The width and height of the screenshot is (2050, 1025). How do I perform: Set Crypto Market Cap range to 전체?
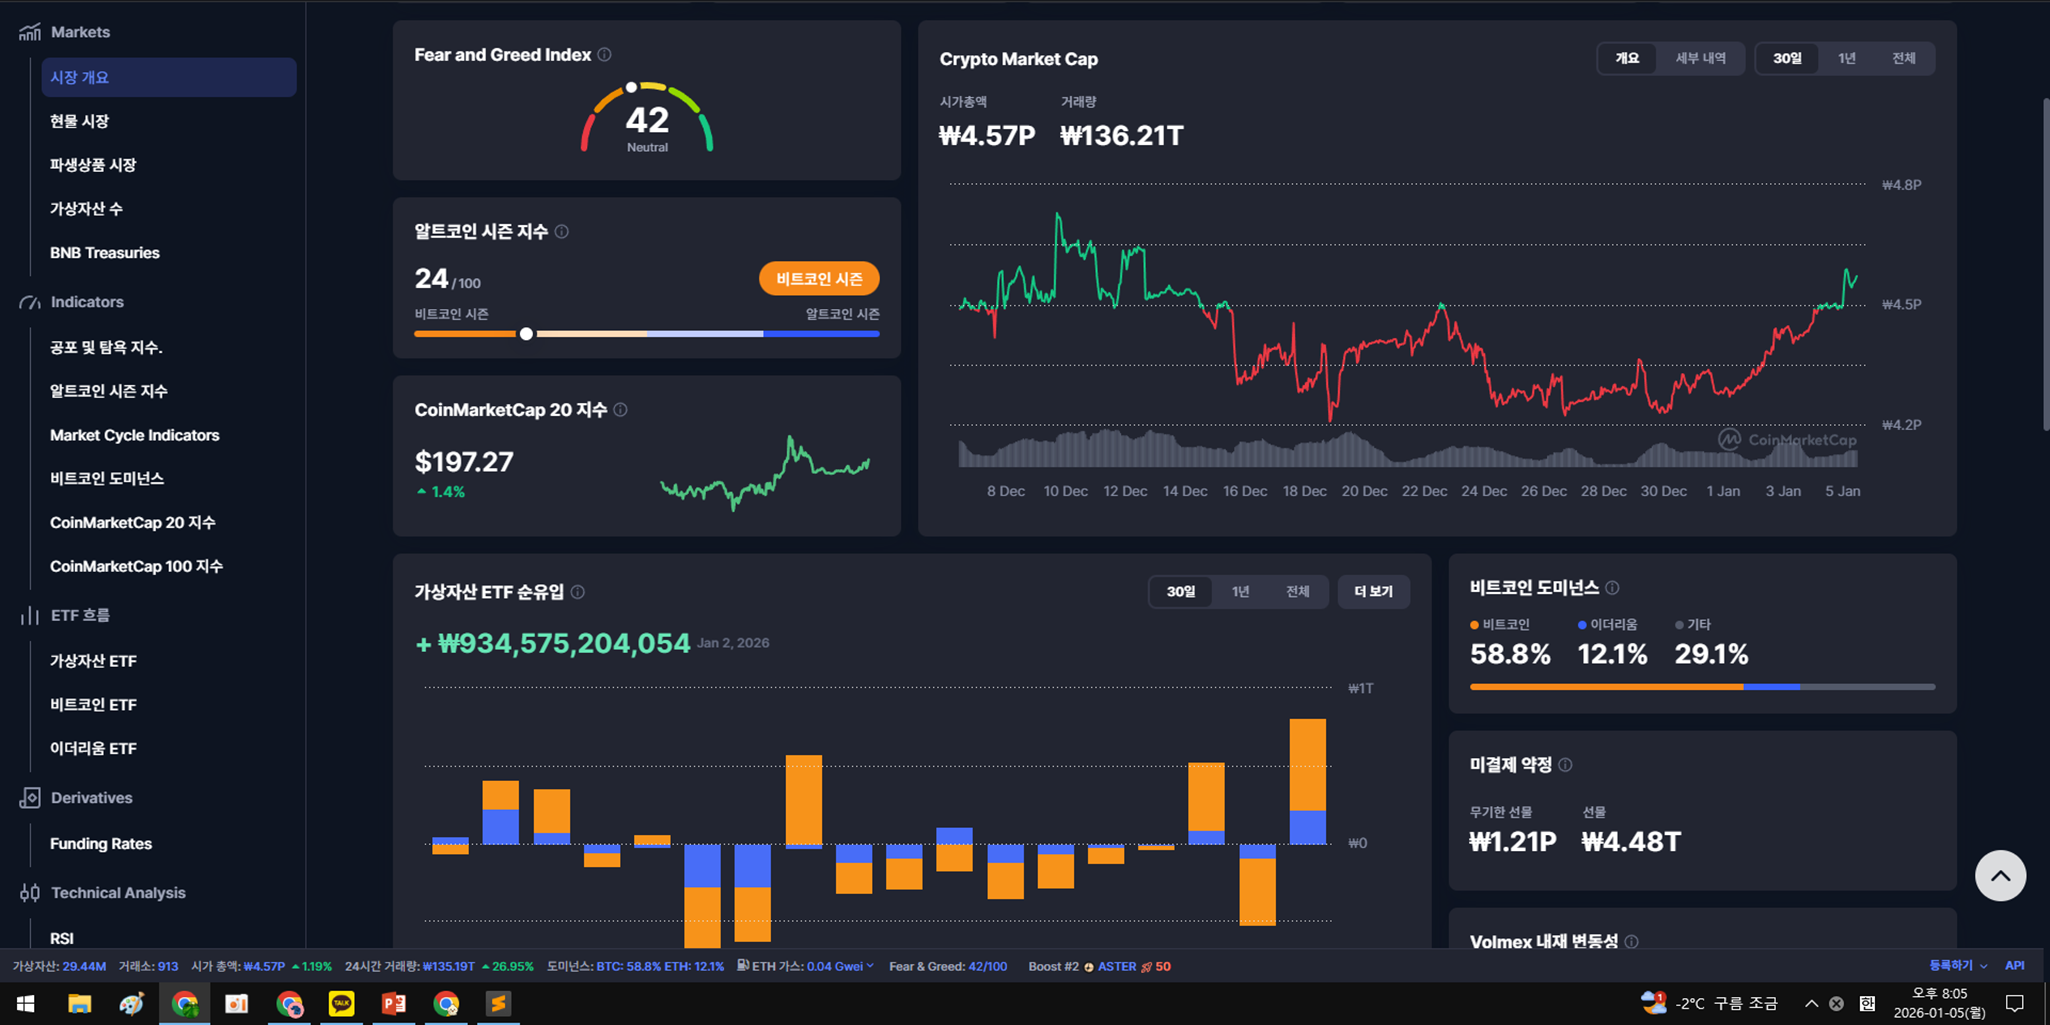[x=1903, y=58]
